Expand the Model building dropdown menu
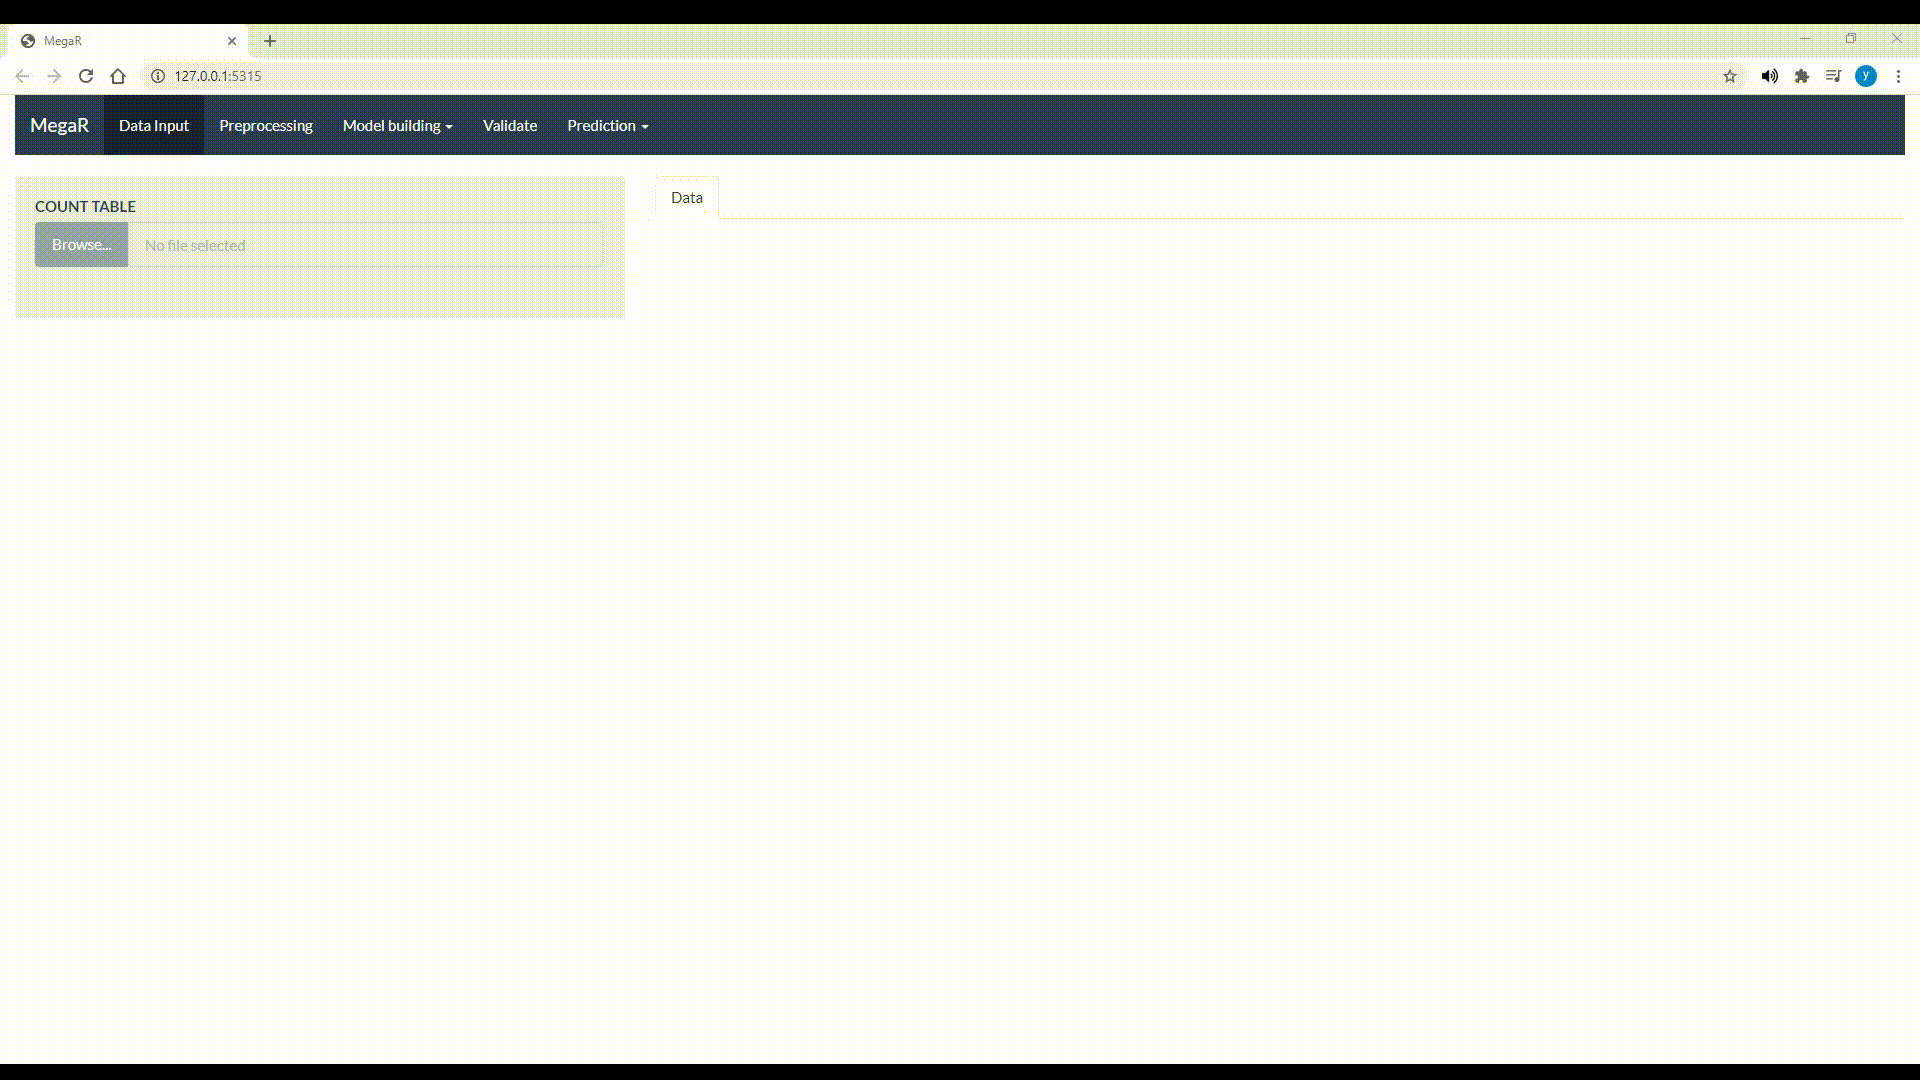1920x1080 pixels. pyautogui.click(x=397, y=125)
